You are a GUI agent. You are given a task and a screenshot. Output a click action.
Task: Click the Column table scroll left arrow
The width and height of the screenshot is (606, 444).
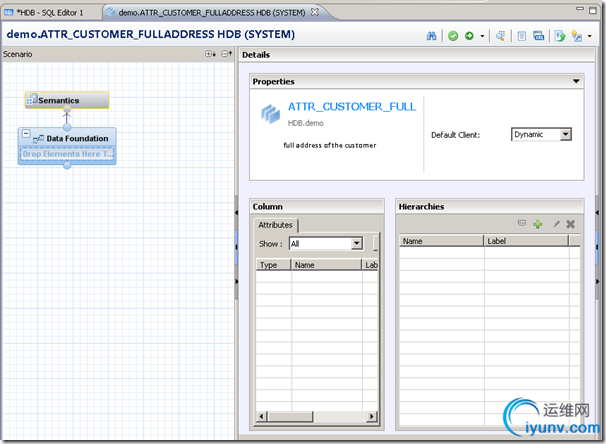262,416
